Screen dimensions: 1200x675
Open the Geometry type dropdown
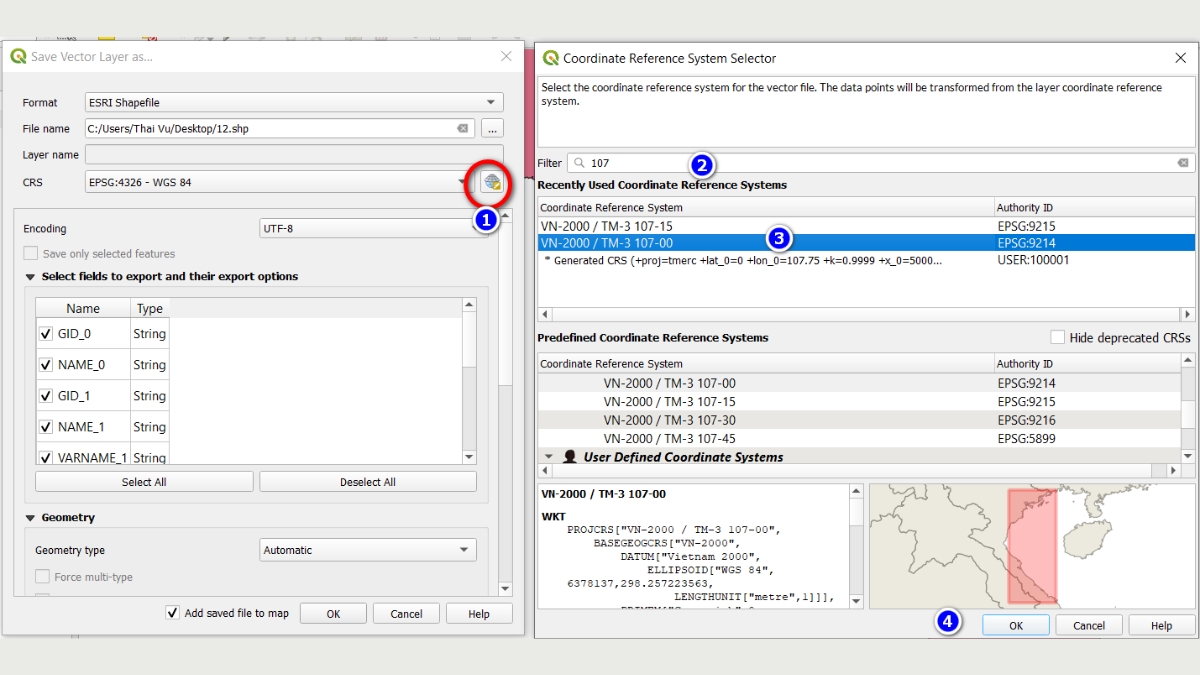[368, 550]
